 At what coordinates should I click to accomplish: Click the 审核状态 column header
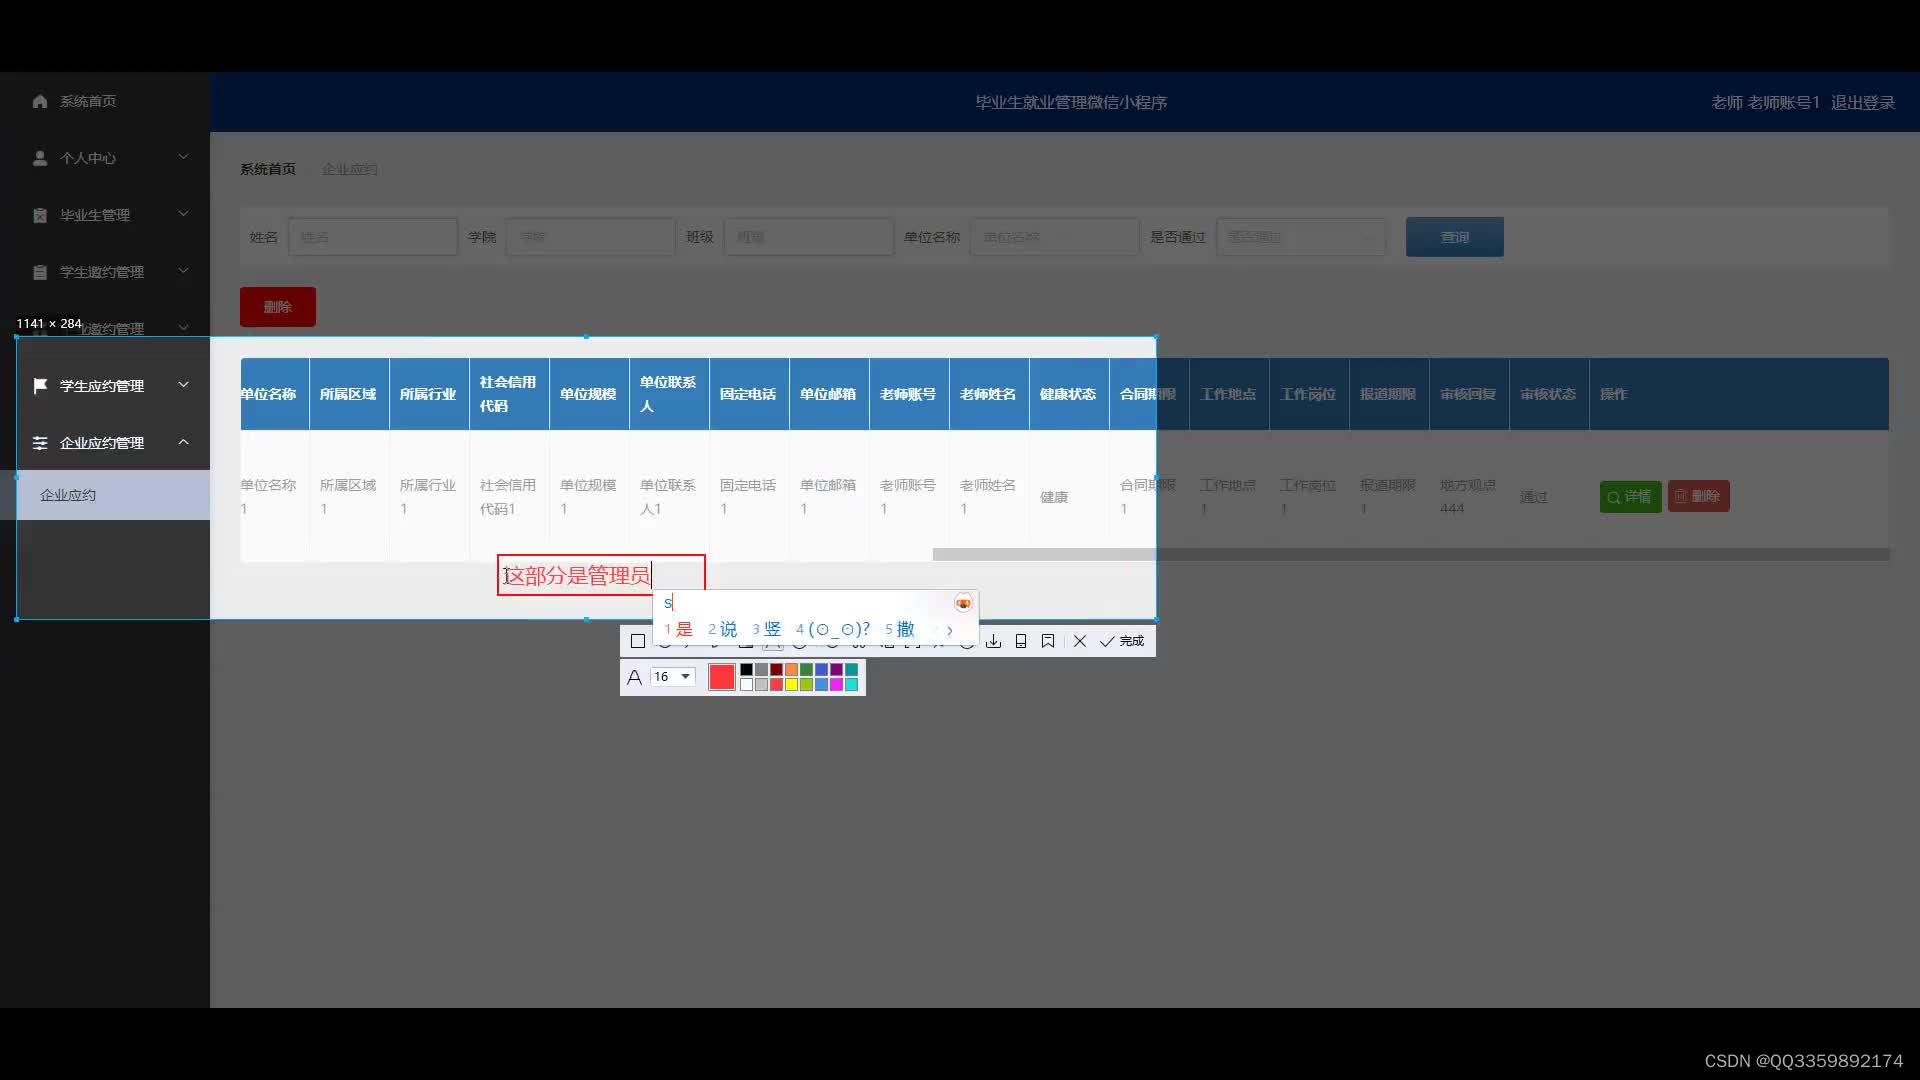1548,394
